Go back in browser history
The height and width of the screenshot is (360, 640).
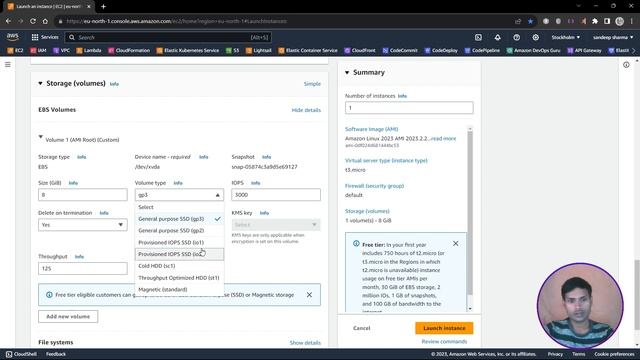coord(8,21)
